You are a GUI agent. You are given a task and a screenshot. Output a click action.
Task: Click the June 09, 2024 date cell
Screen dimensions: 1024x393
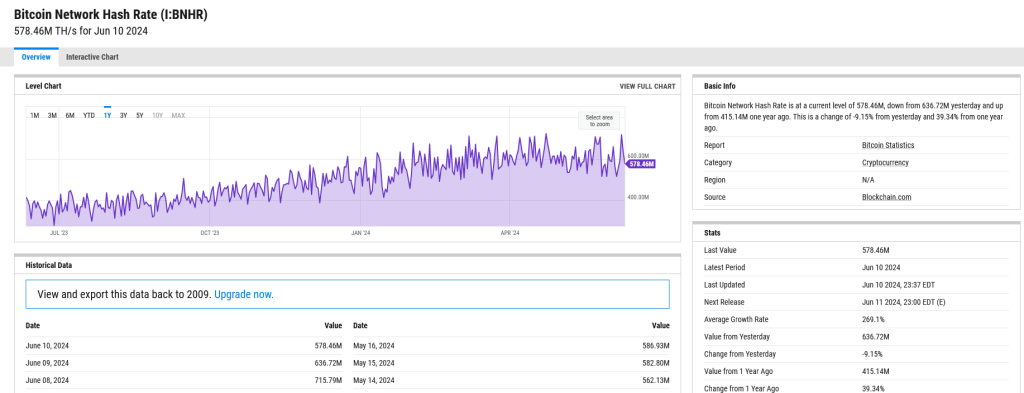tap(47, 363)
